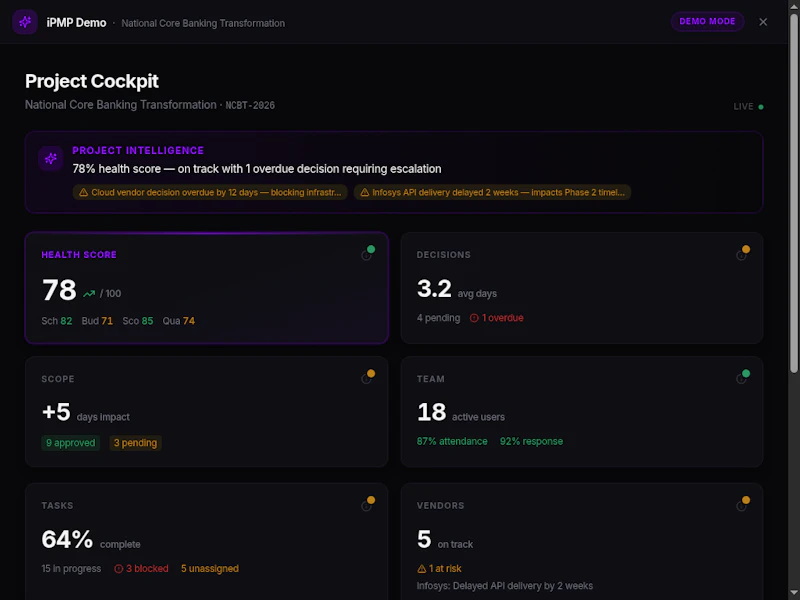800x600 pixels.
Task: Select the Tasks card heading
Action: (57, 506)
